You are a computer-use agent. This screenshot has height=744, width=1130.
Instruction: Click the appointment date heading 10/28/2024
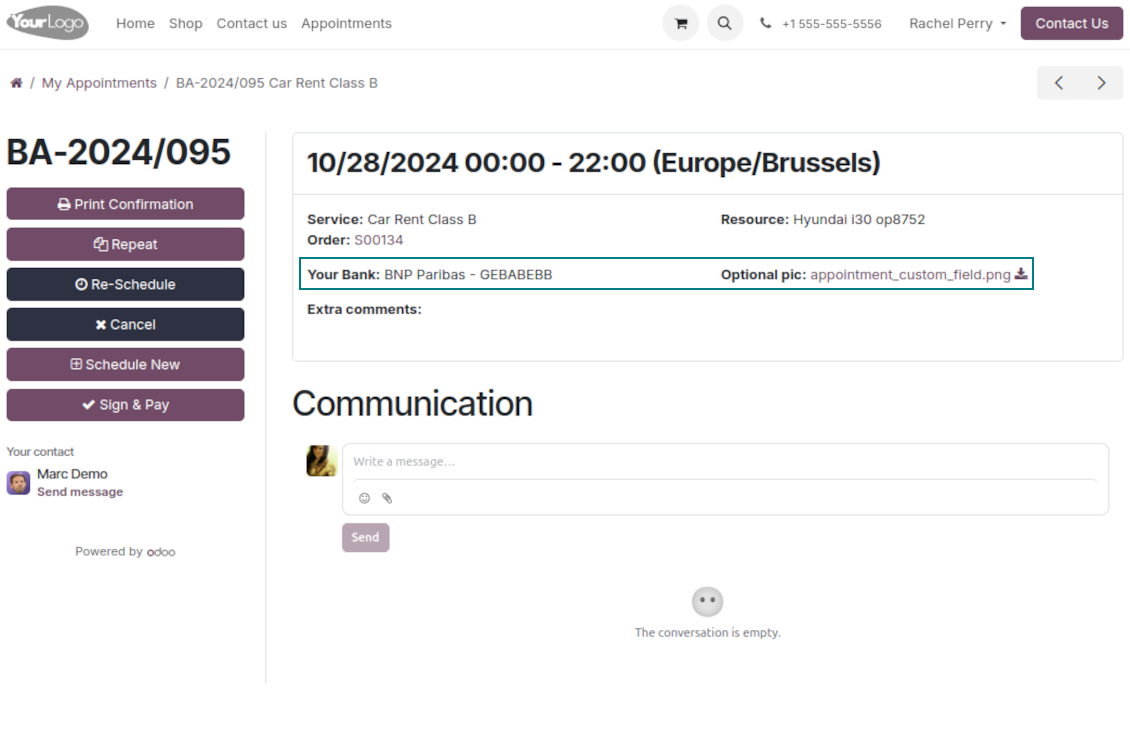(594, 163)
